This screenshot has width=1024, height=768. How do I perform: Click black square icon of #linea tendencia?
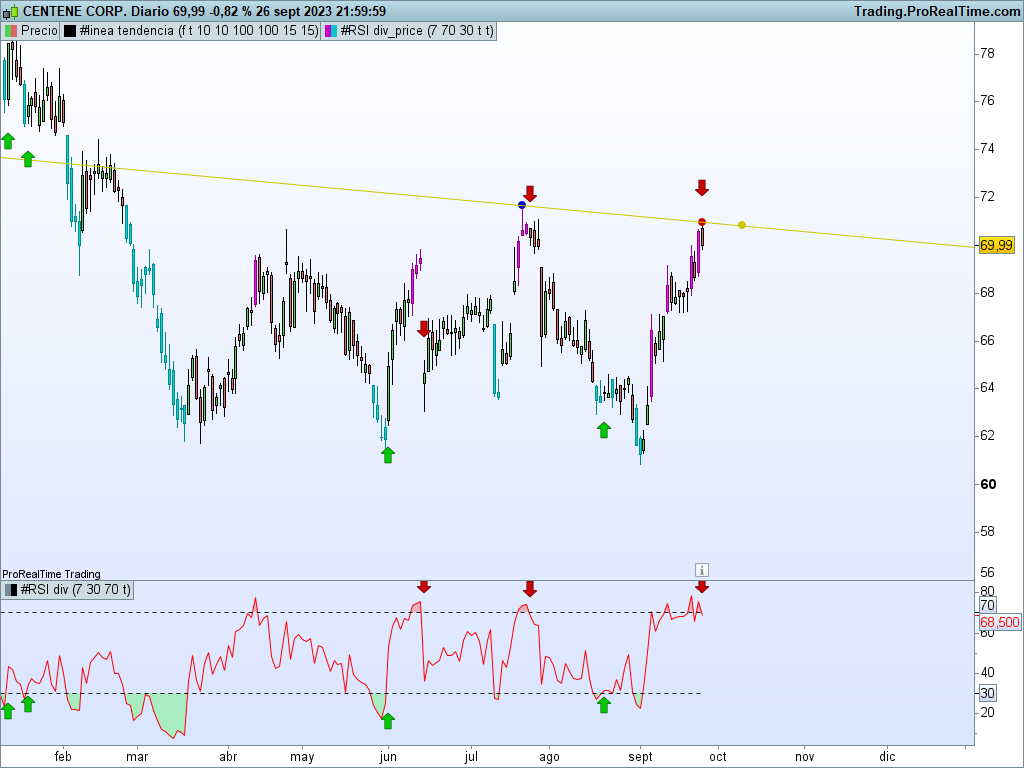tap(70, 31)
